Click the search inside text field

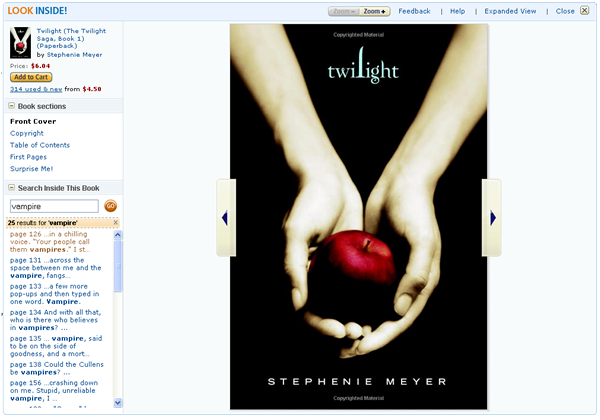pyautogui.click(x=54, y=206)
